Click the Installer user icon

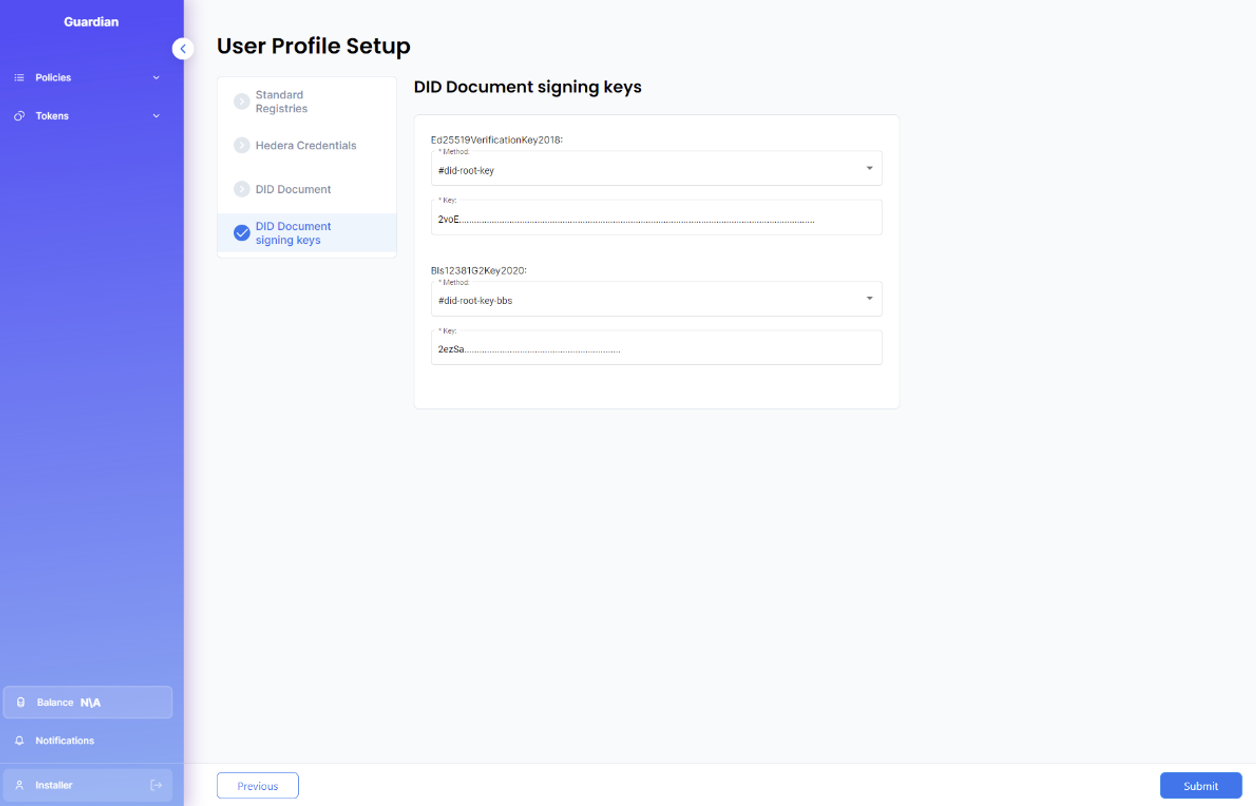(x=19, y=785)
